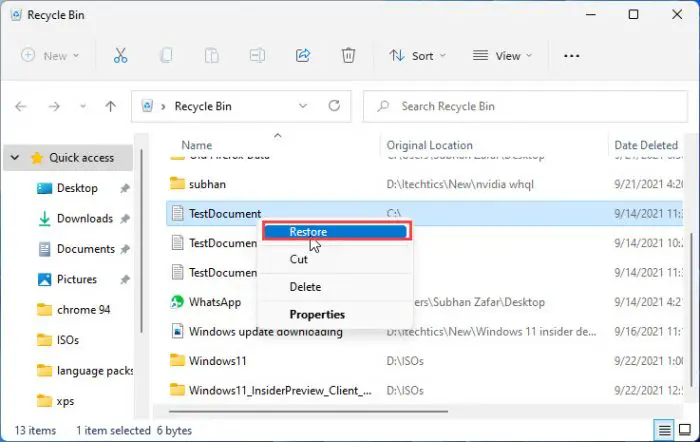Viewport: 700px width, 442px height.
Task: Click Recycle Bin in the address path
Action: point(203,106)
